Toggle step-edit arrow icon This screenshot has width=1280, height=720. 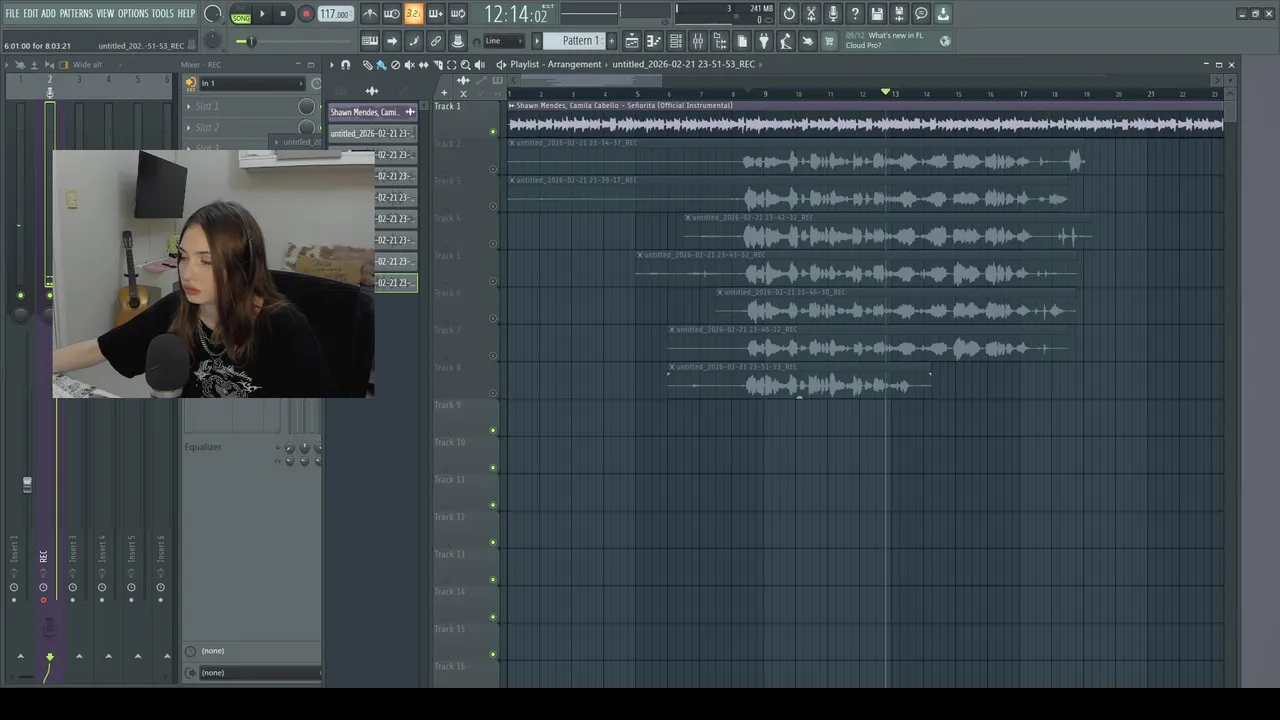(x=392, y=41)
